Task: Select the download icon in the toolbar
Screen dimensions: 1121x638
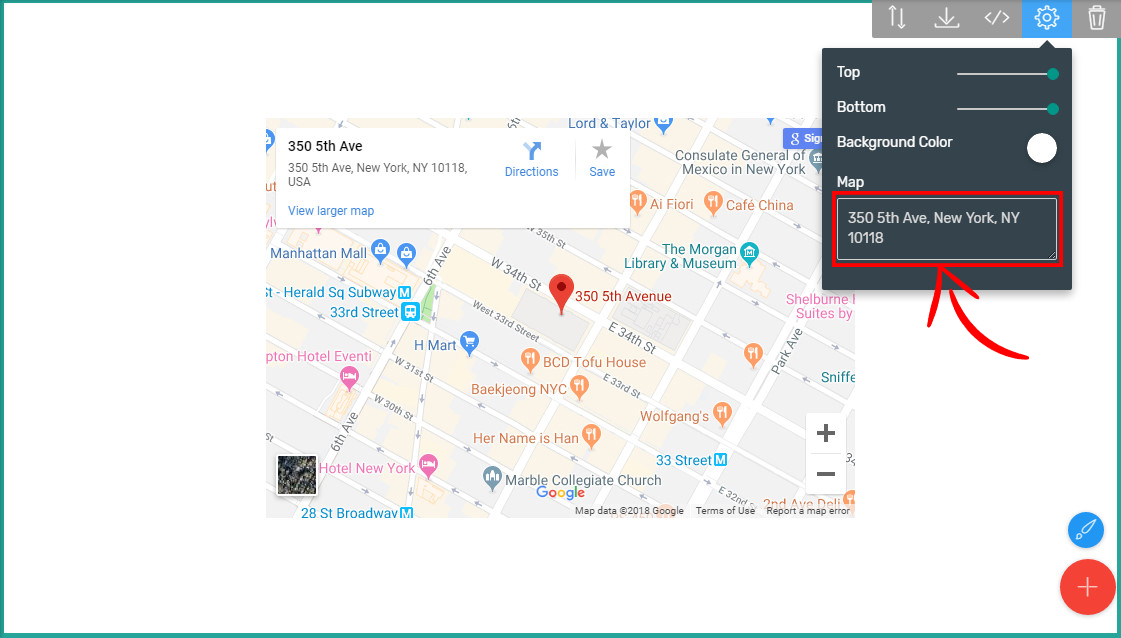Action: [x=946, y=18]
